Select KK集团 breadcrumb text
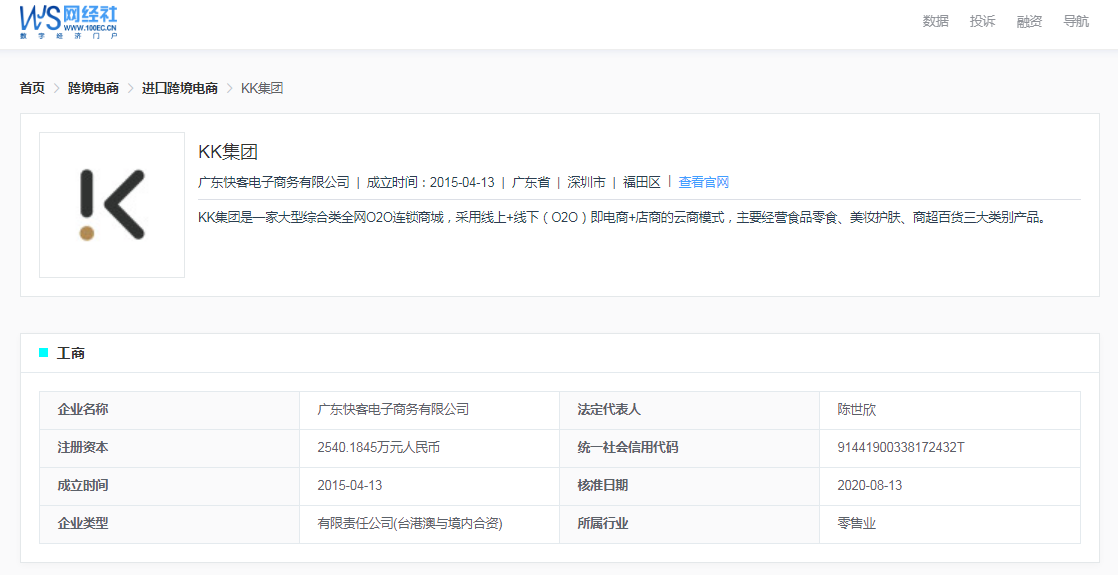This screenshot has height=575, width=1118. point(262,88)
